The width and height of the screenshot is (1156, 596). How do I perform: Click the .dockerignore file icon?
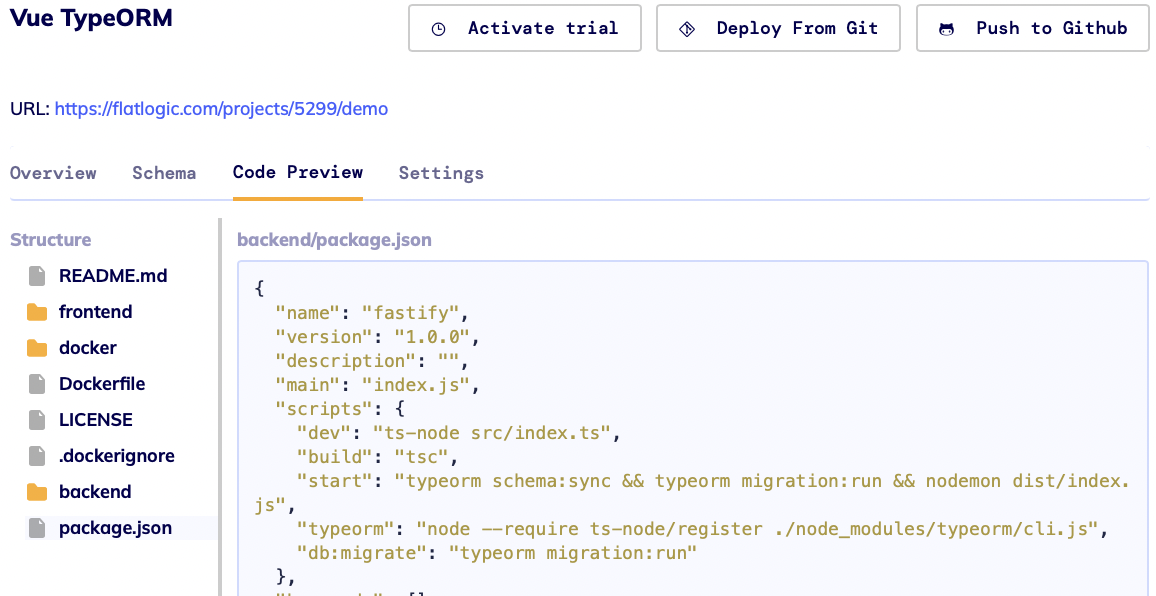37,457
